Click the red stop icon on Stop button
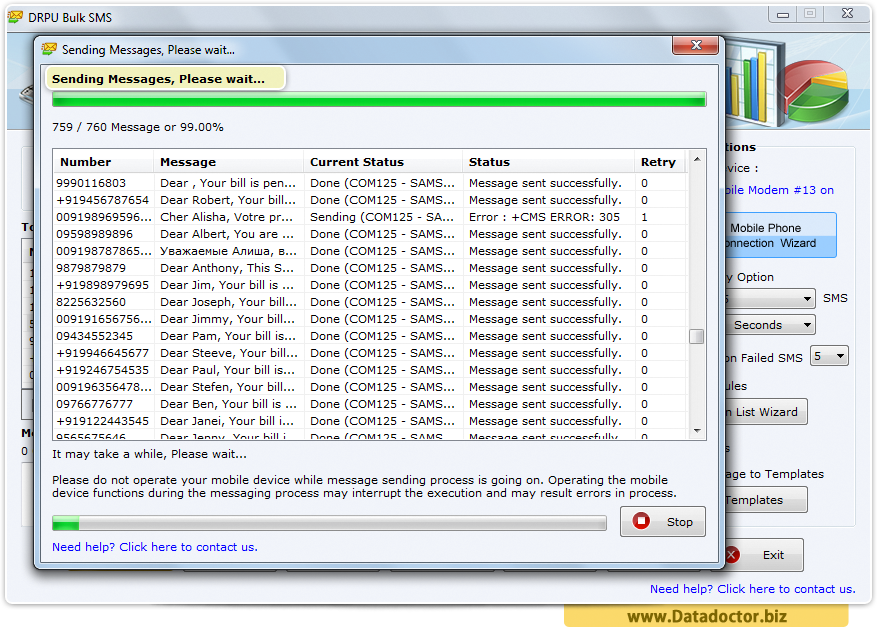 pyautogui.click(x=641, y=521)
